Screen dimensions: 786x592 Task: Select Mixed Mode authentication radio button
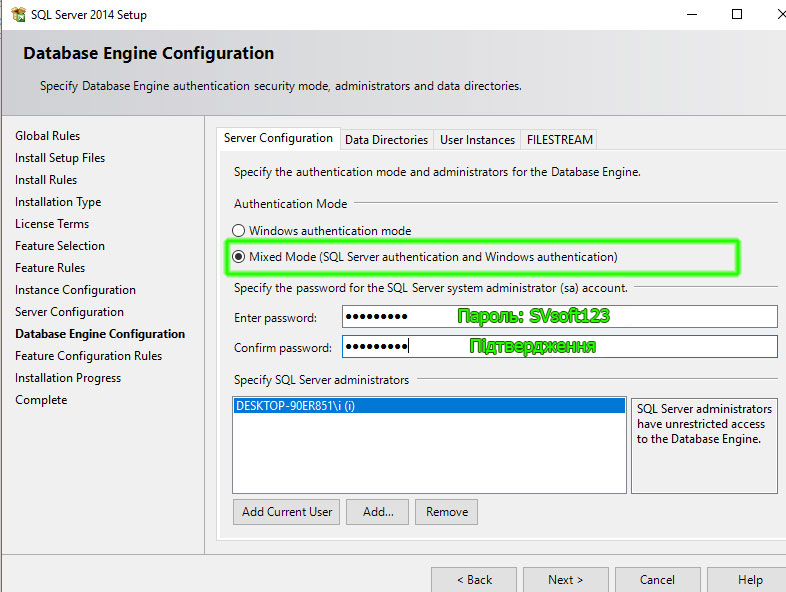239,257
